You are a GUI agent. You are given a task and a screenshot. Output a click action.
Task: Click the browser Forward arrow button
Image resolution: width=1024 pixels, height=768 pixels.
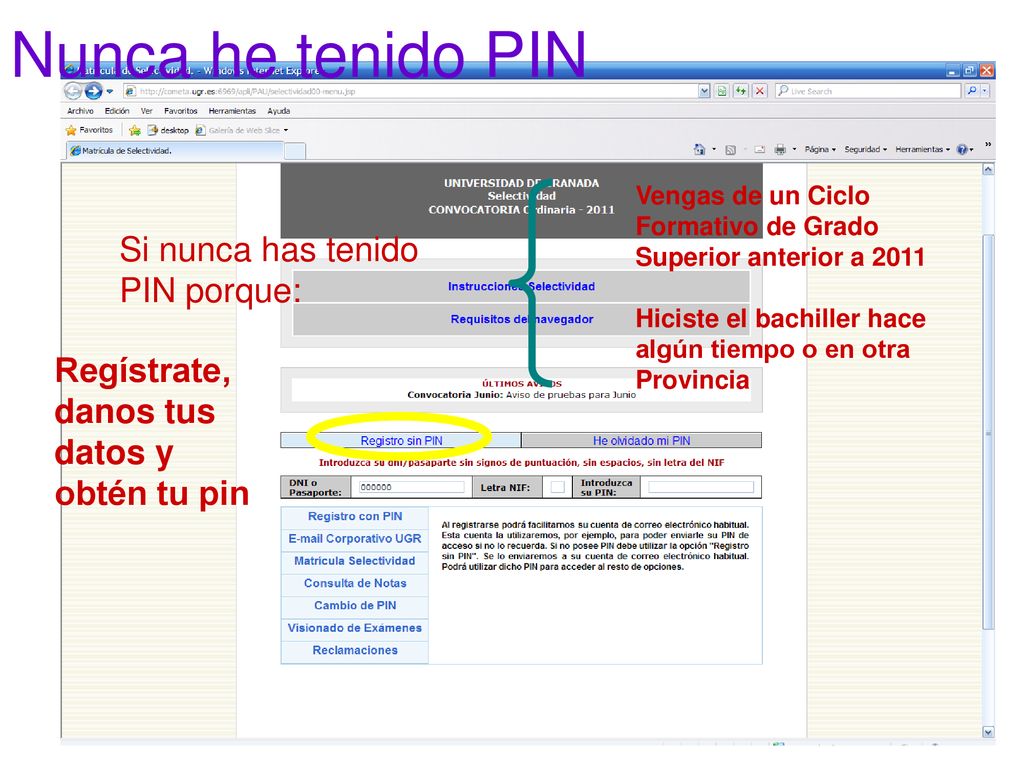[93, 91]
